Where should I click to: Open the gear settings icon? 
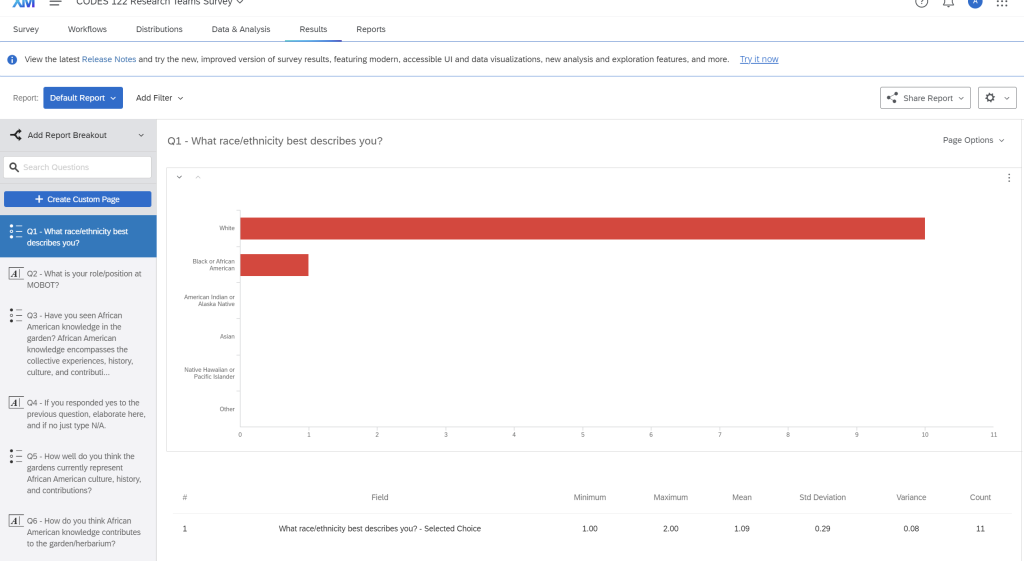click(x=990, y=98)
